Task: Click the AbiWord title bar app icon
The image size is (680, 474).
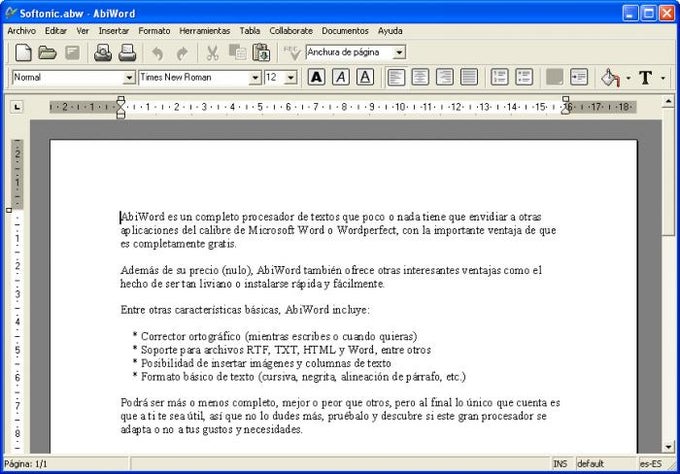Action: pyautogui.click(x=11, y=13)
